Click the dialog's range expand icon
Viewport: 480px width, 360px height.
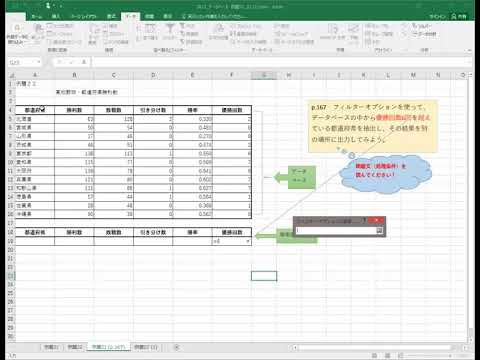click(379, 230)
